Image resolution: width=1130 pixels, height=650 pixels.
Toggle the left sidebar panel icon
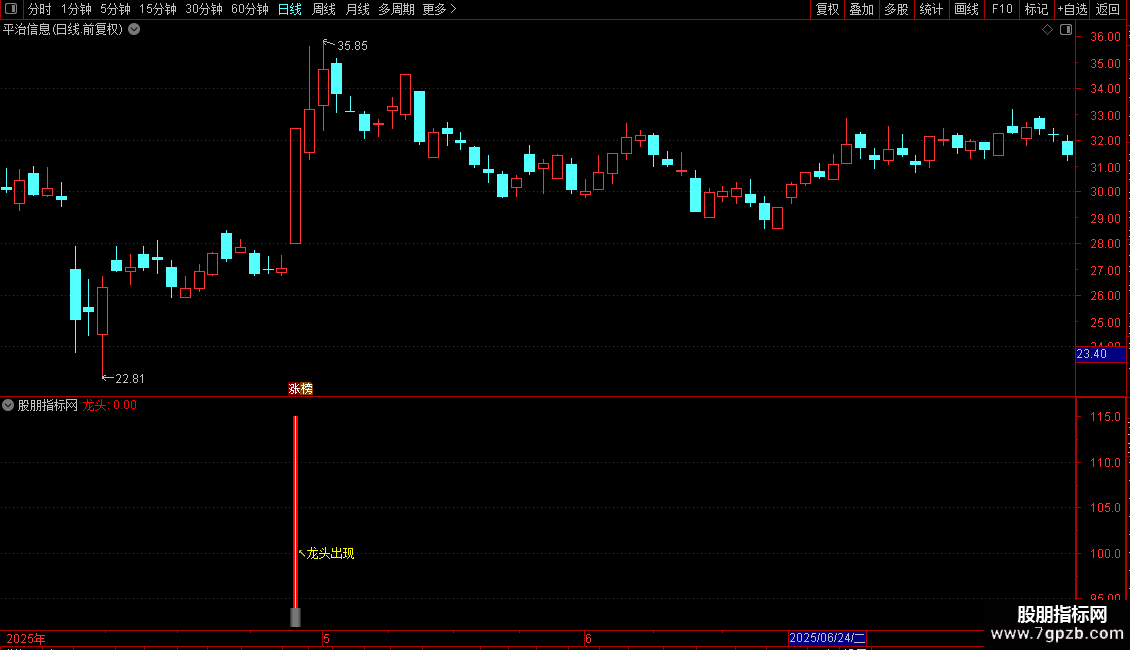[x=11, y=9]
